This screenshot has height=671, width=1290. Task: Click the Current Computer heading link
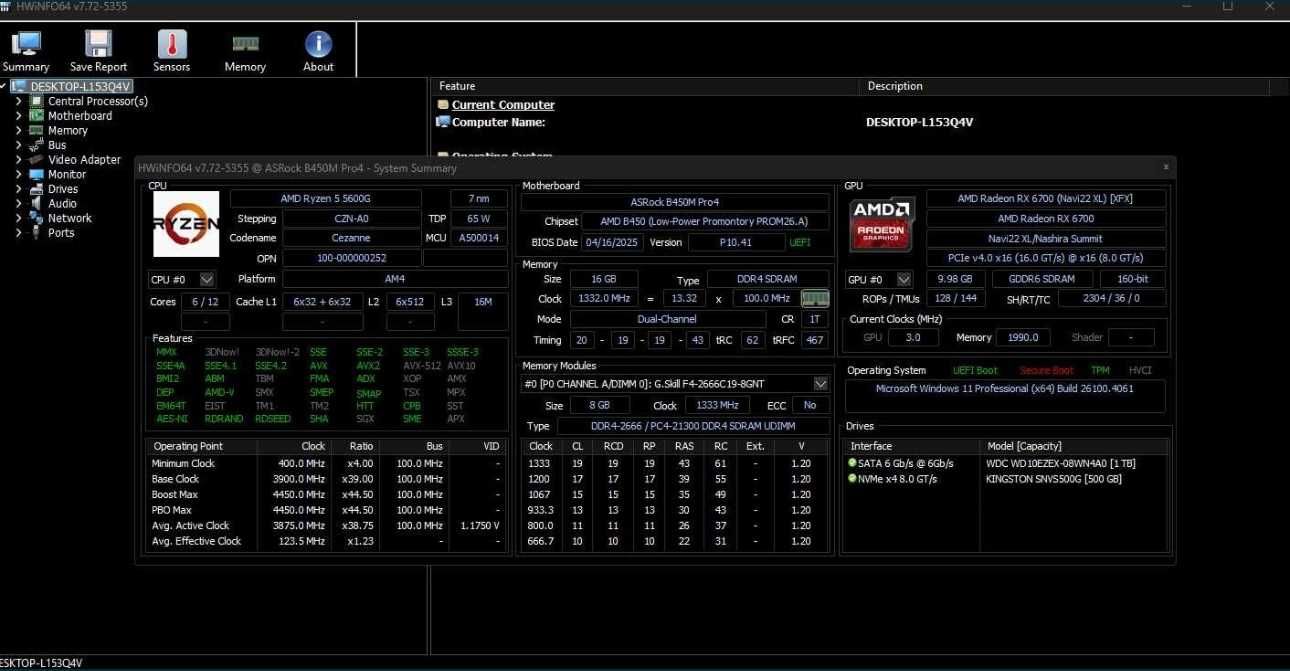click(503, 105)
